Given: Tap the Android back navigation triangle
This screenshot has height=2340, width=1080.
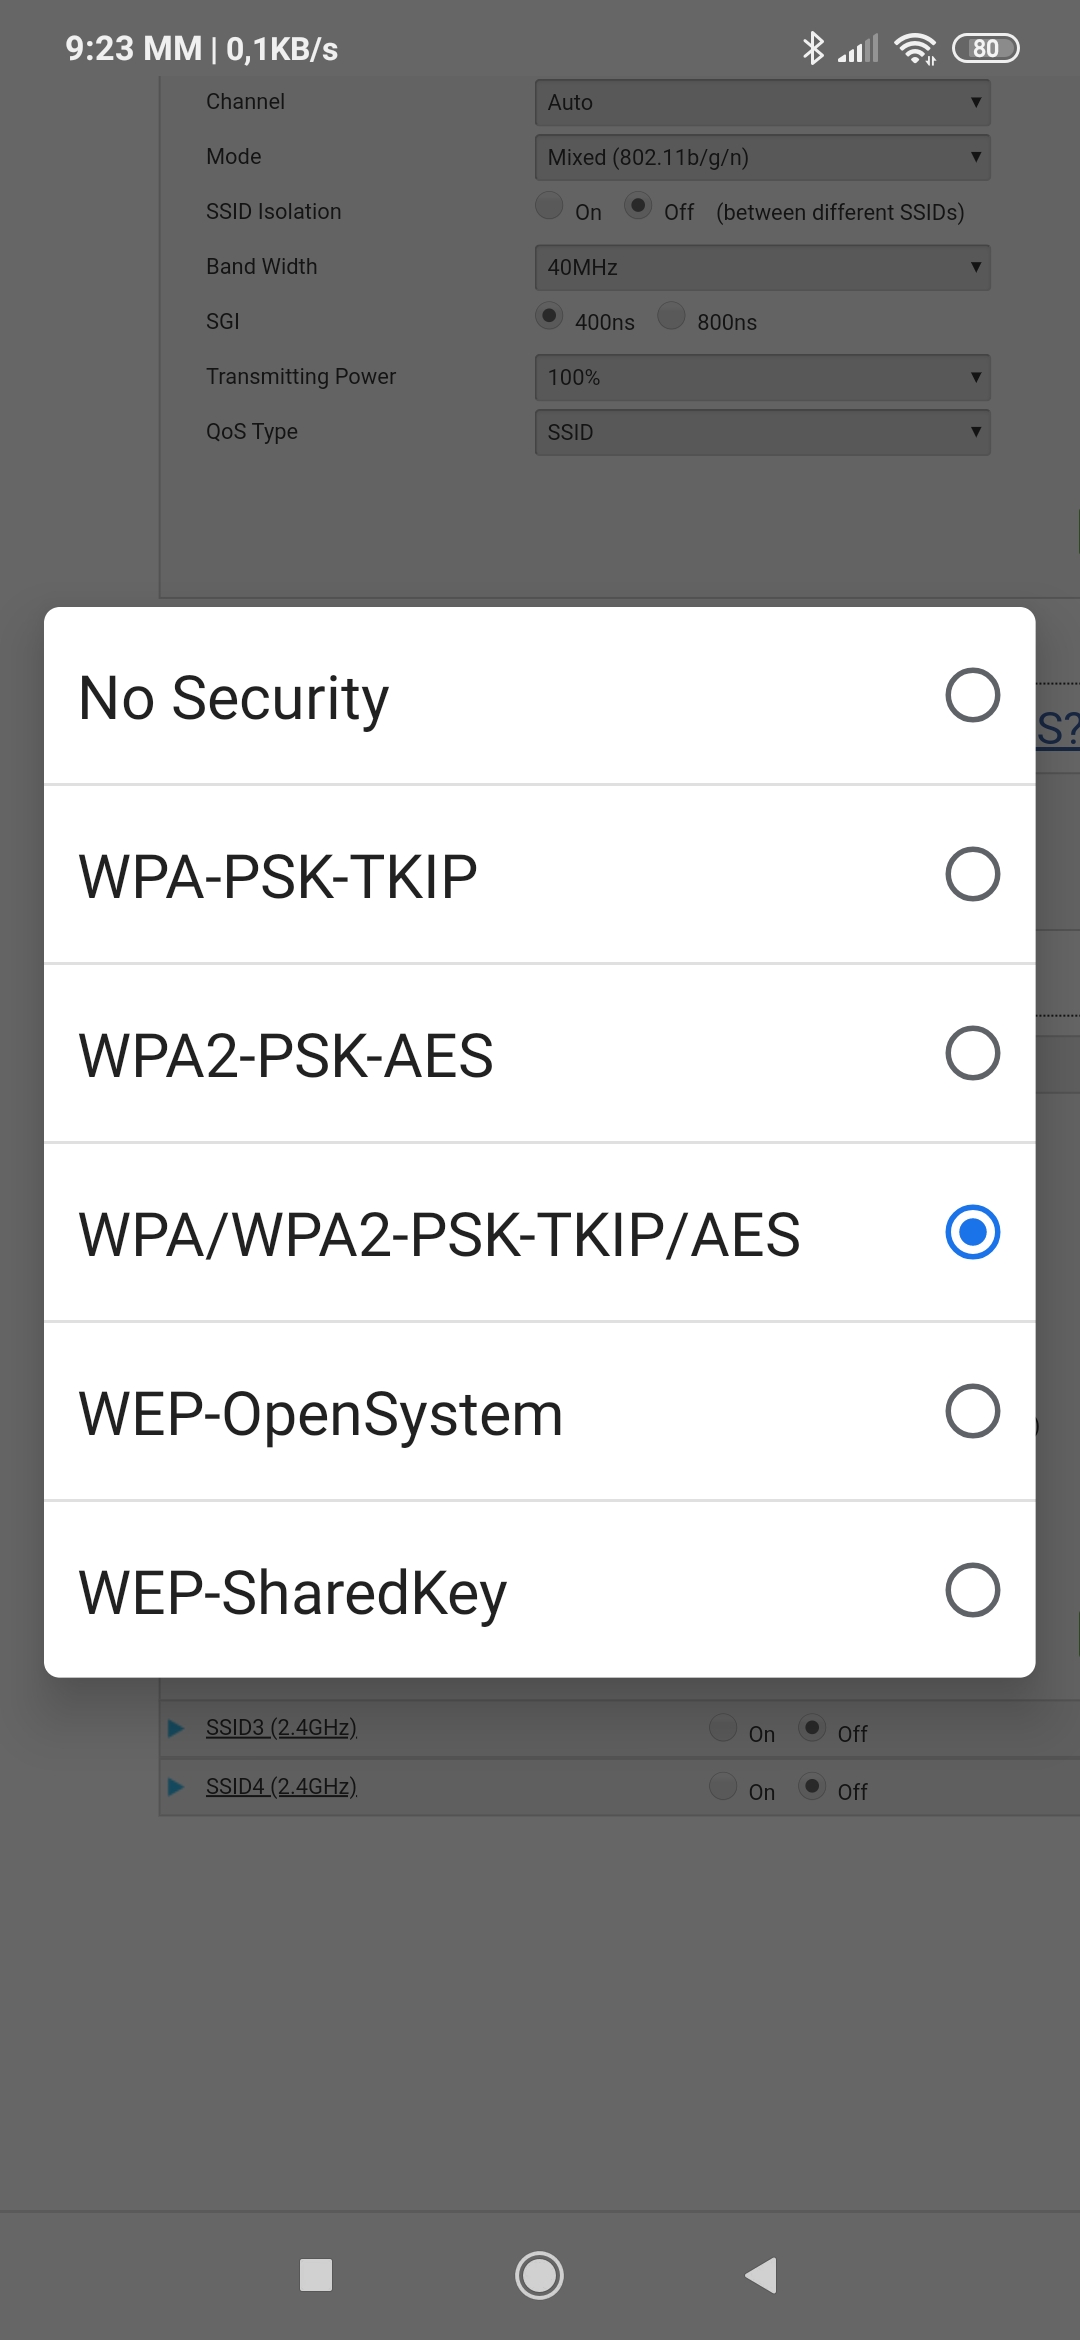Looking at the screenshot, I should [x=762, y=2275].
